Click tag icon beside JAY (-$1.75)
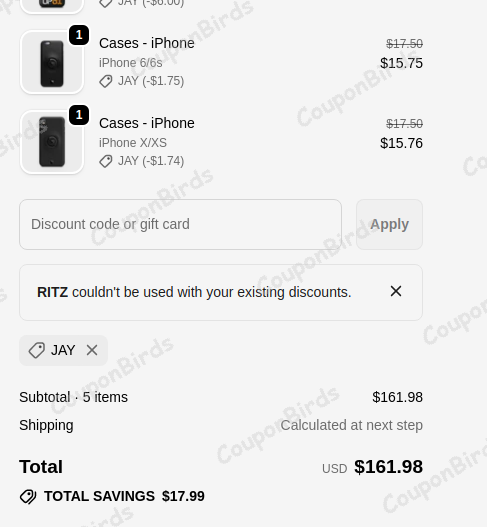This screenshot has width=487, height=527. pos(106,81)
